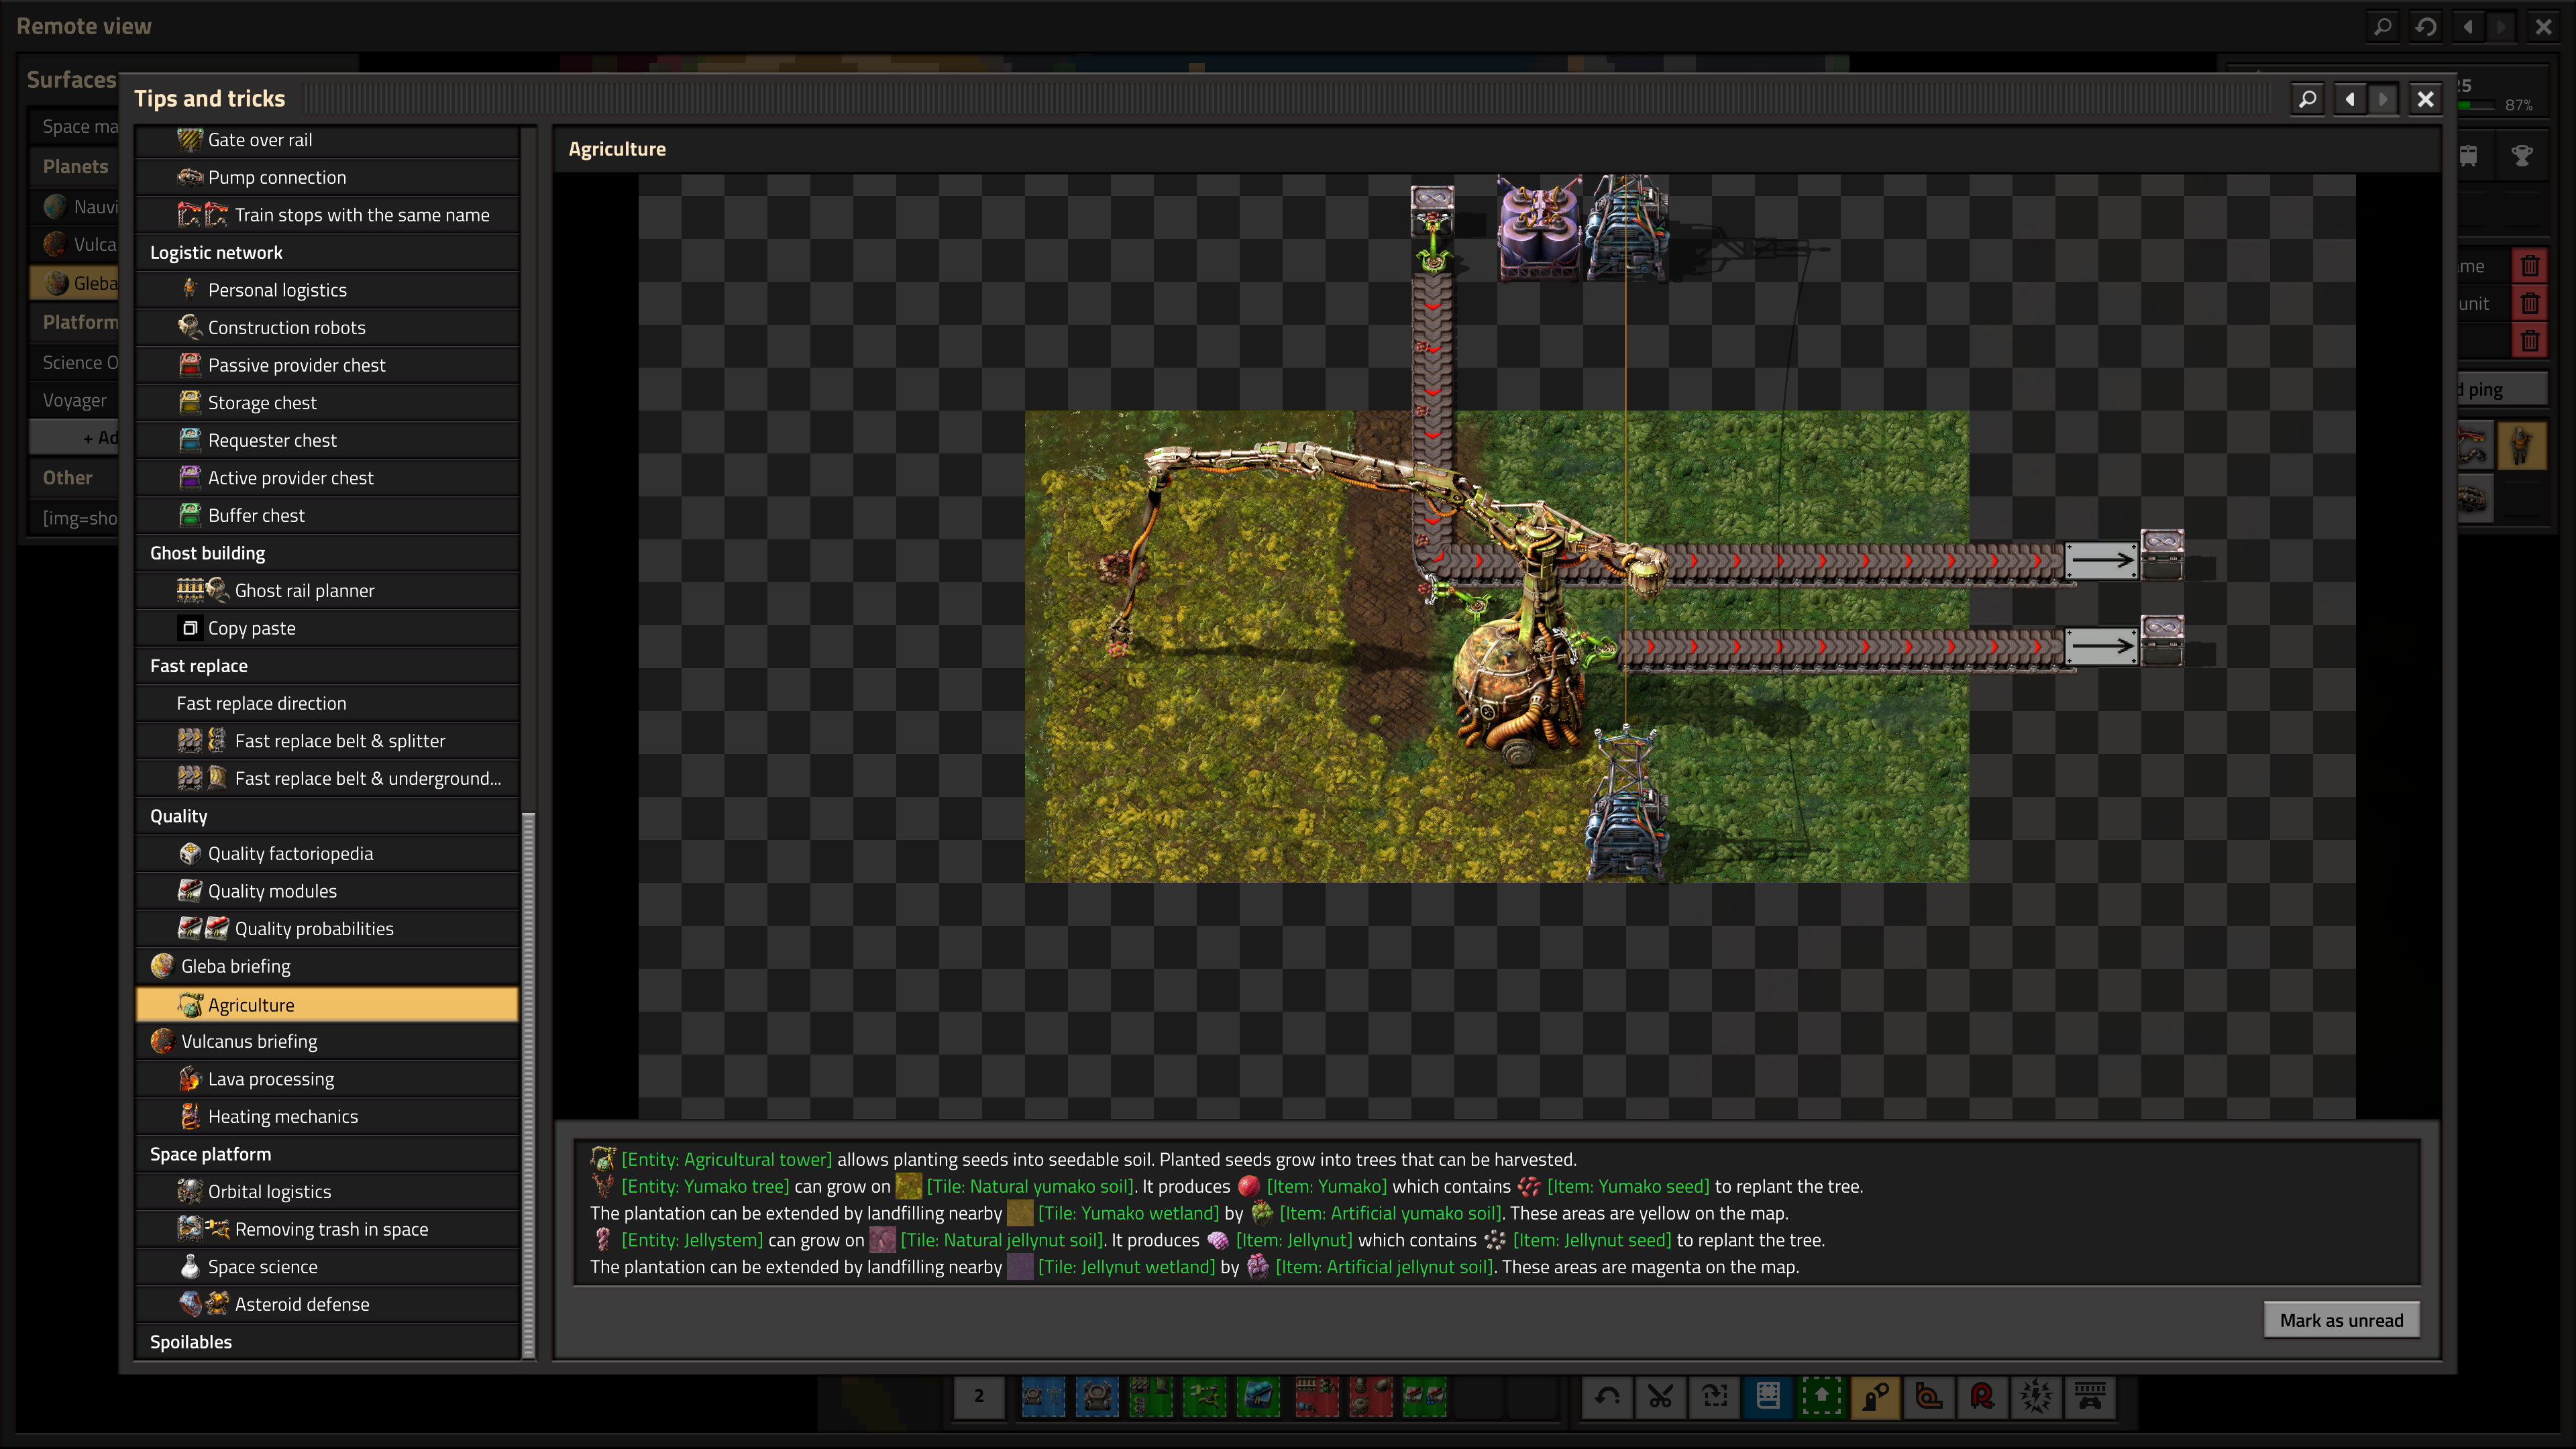Open Train stops with the same name tip
Viewport: 2576px width, 1449px height.
coord(327,215)
